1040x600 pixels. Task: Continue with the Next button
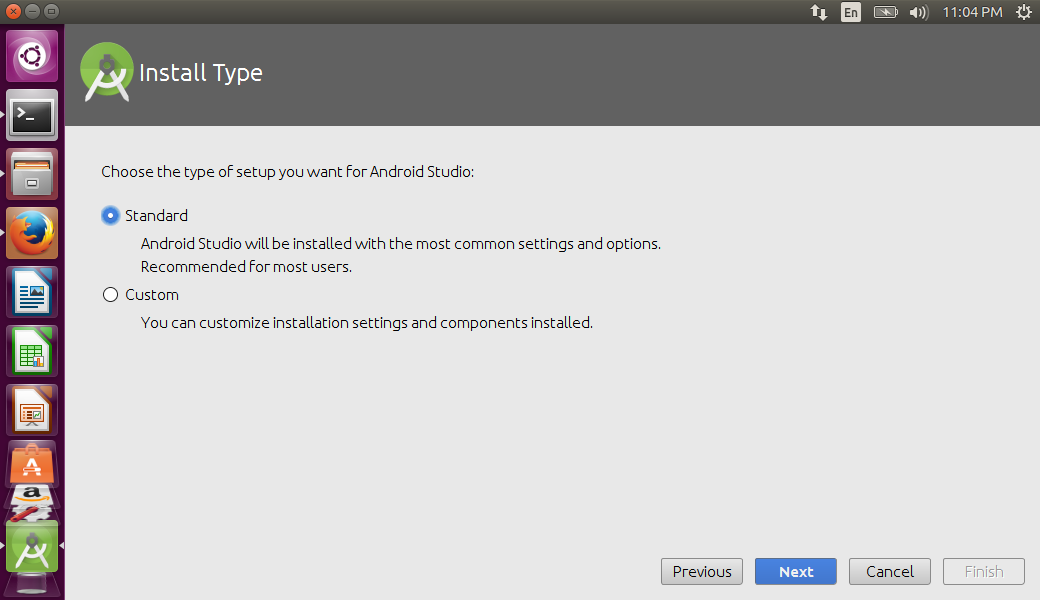(796, 571)
